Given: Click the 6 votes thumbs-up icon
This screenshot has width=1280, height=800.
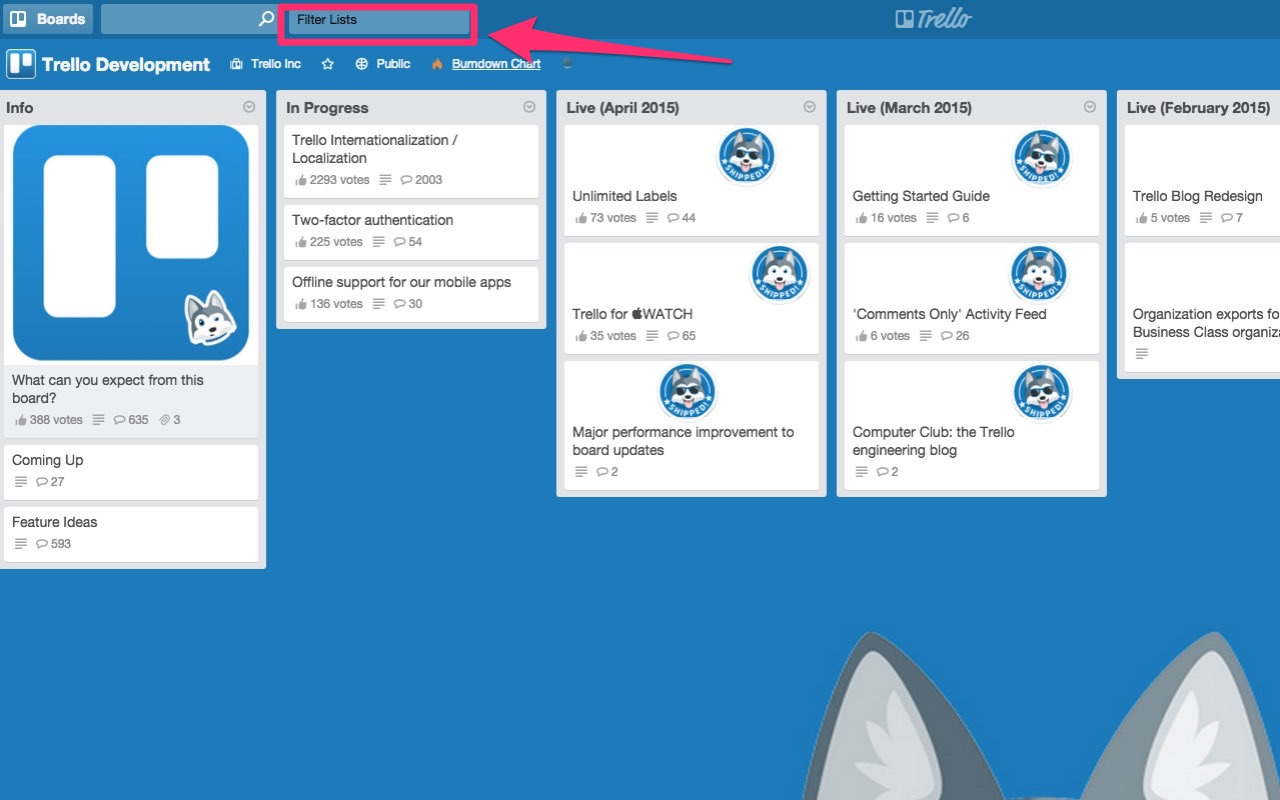Looking at the screenshot, I should [x=860, y=336].
